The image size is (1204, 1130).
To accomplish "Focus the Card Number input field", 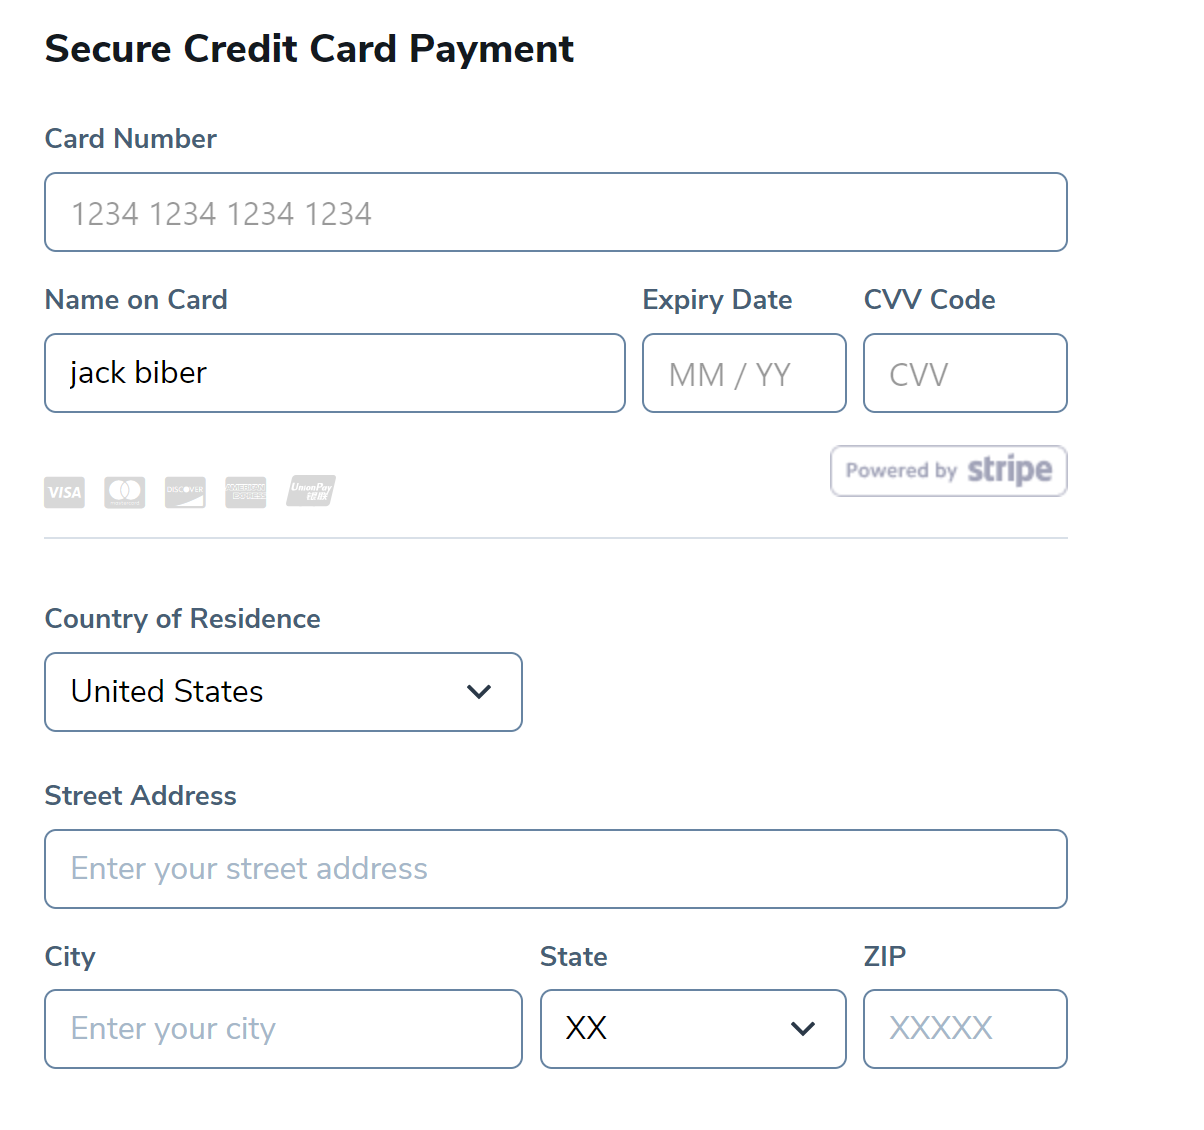I will [x=555, y=212].
